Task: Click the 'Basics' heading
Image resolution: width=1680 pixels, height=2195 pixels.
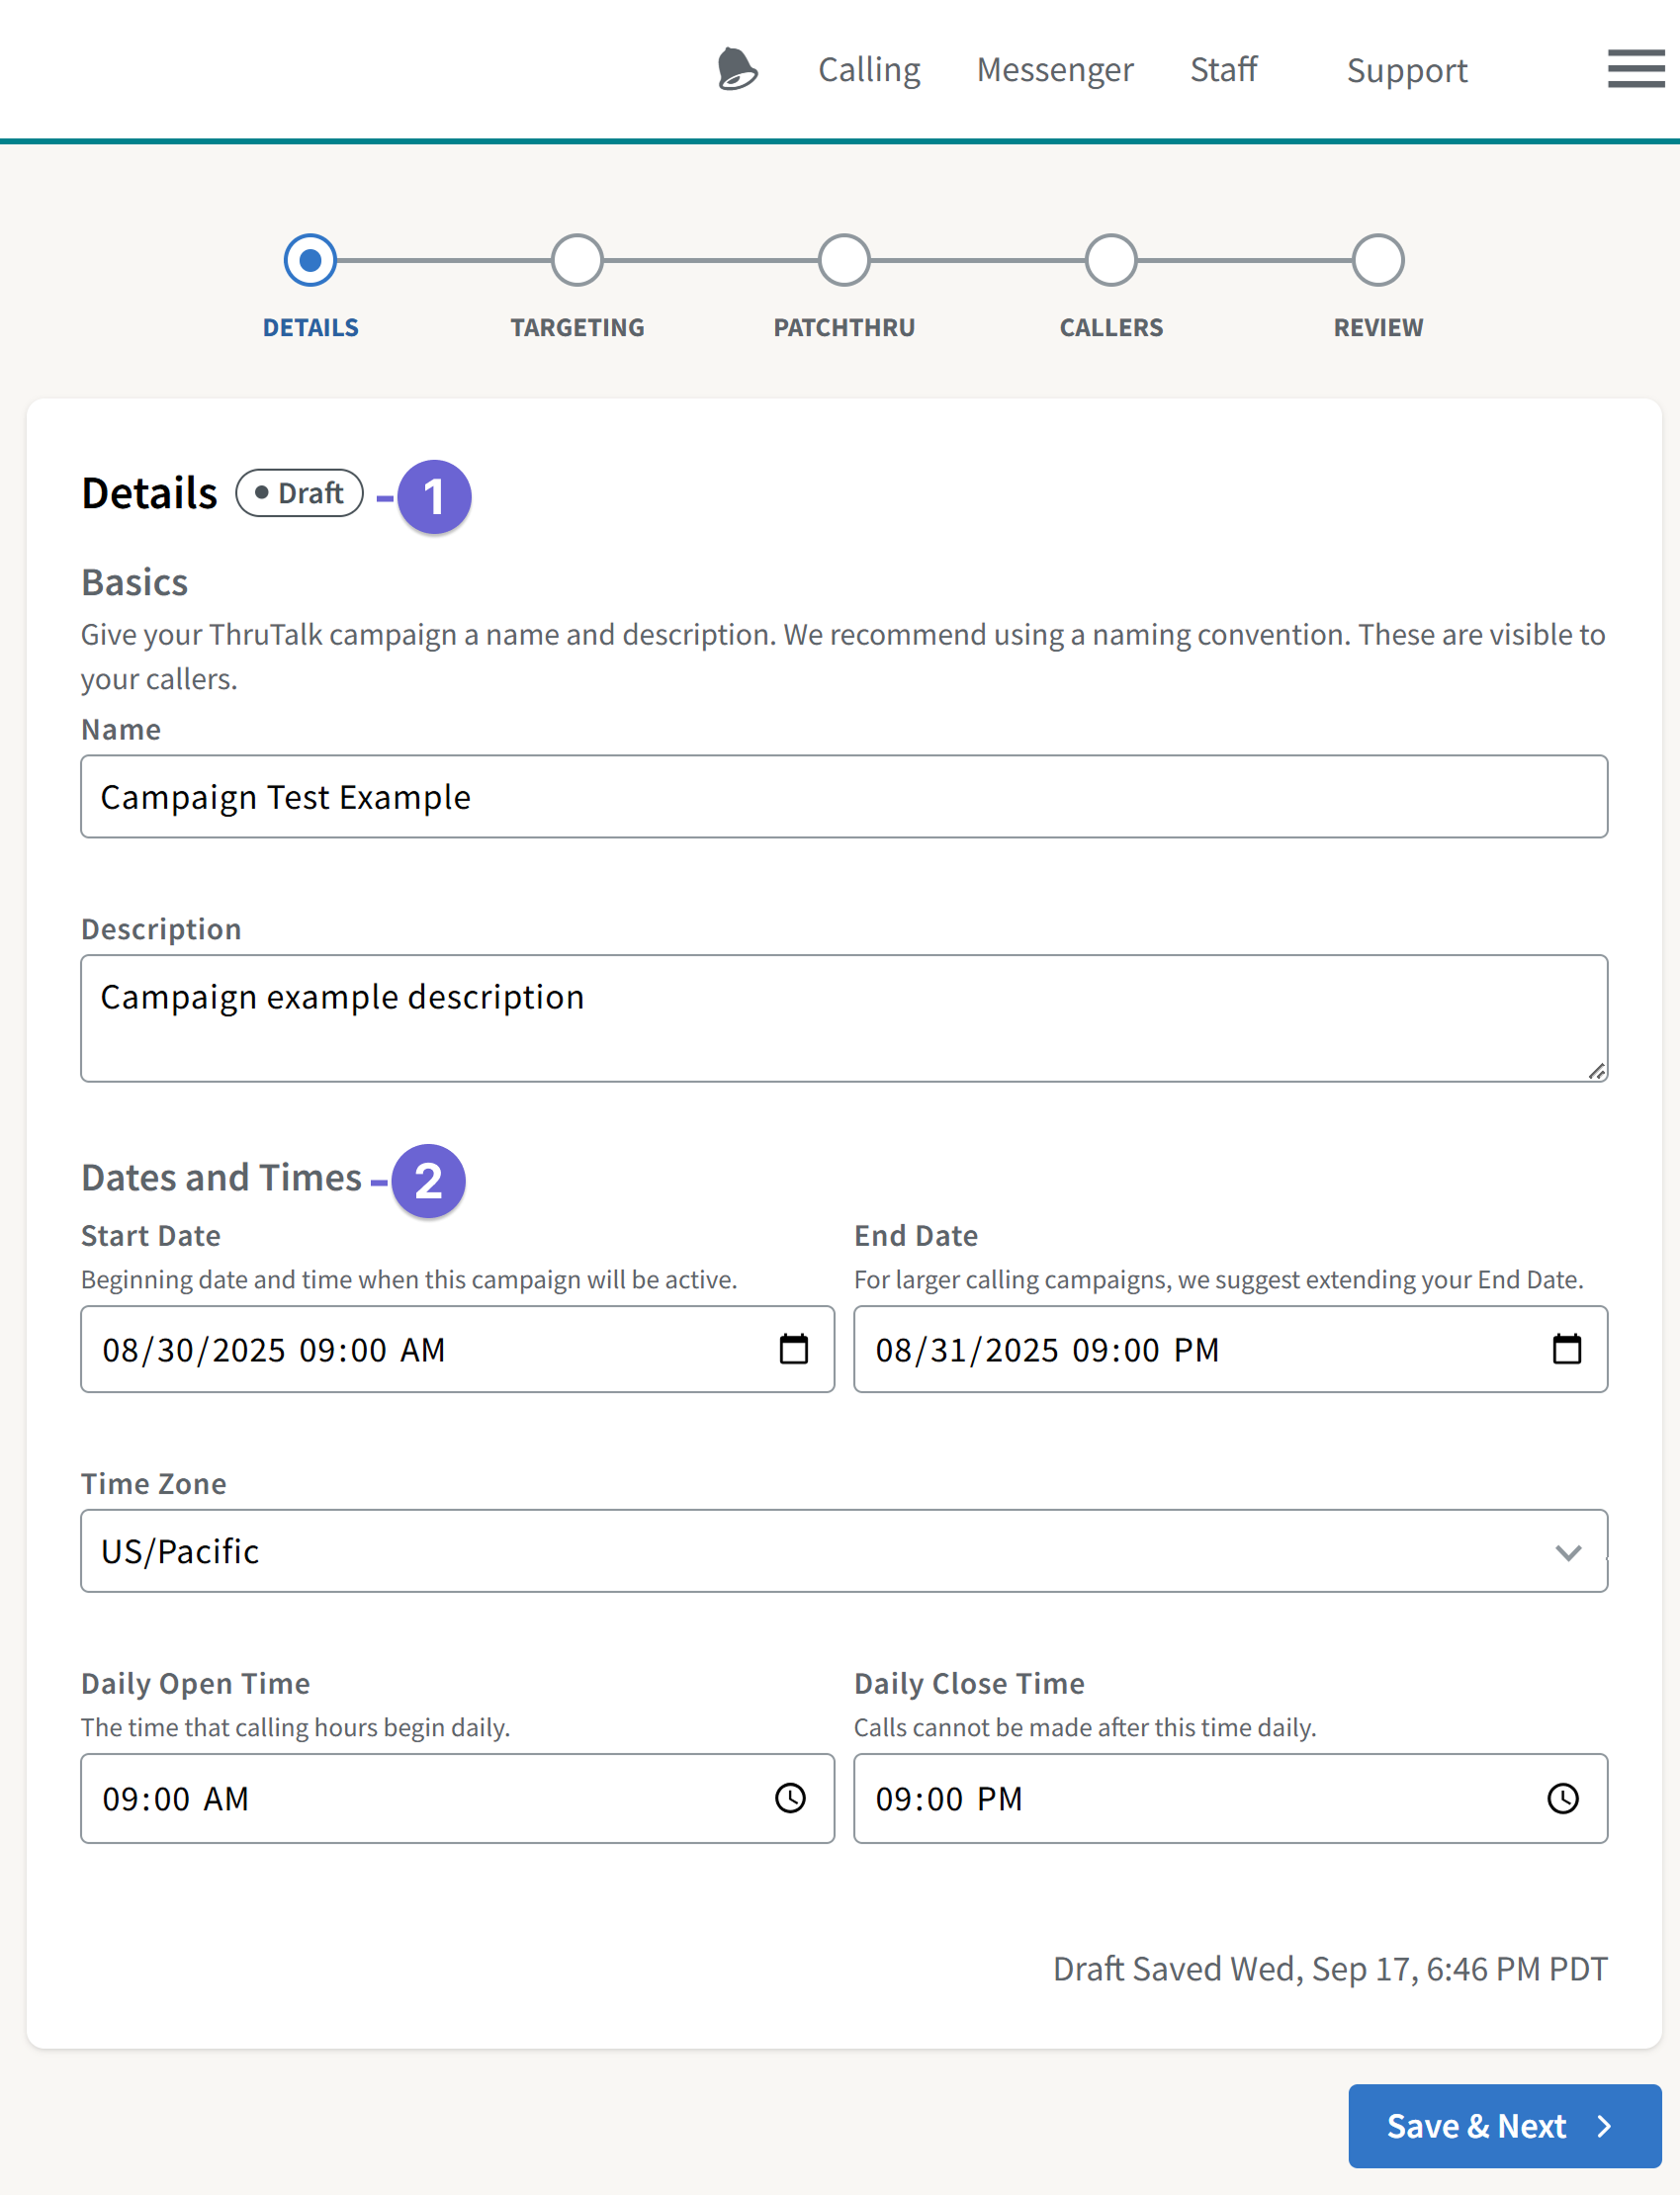Action: pos(134,582)
